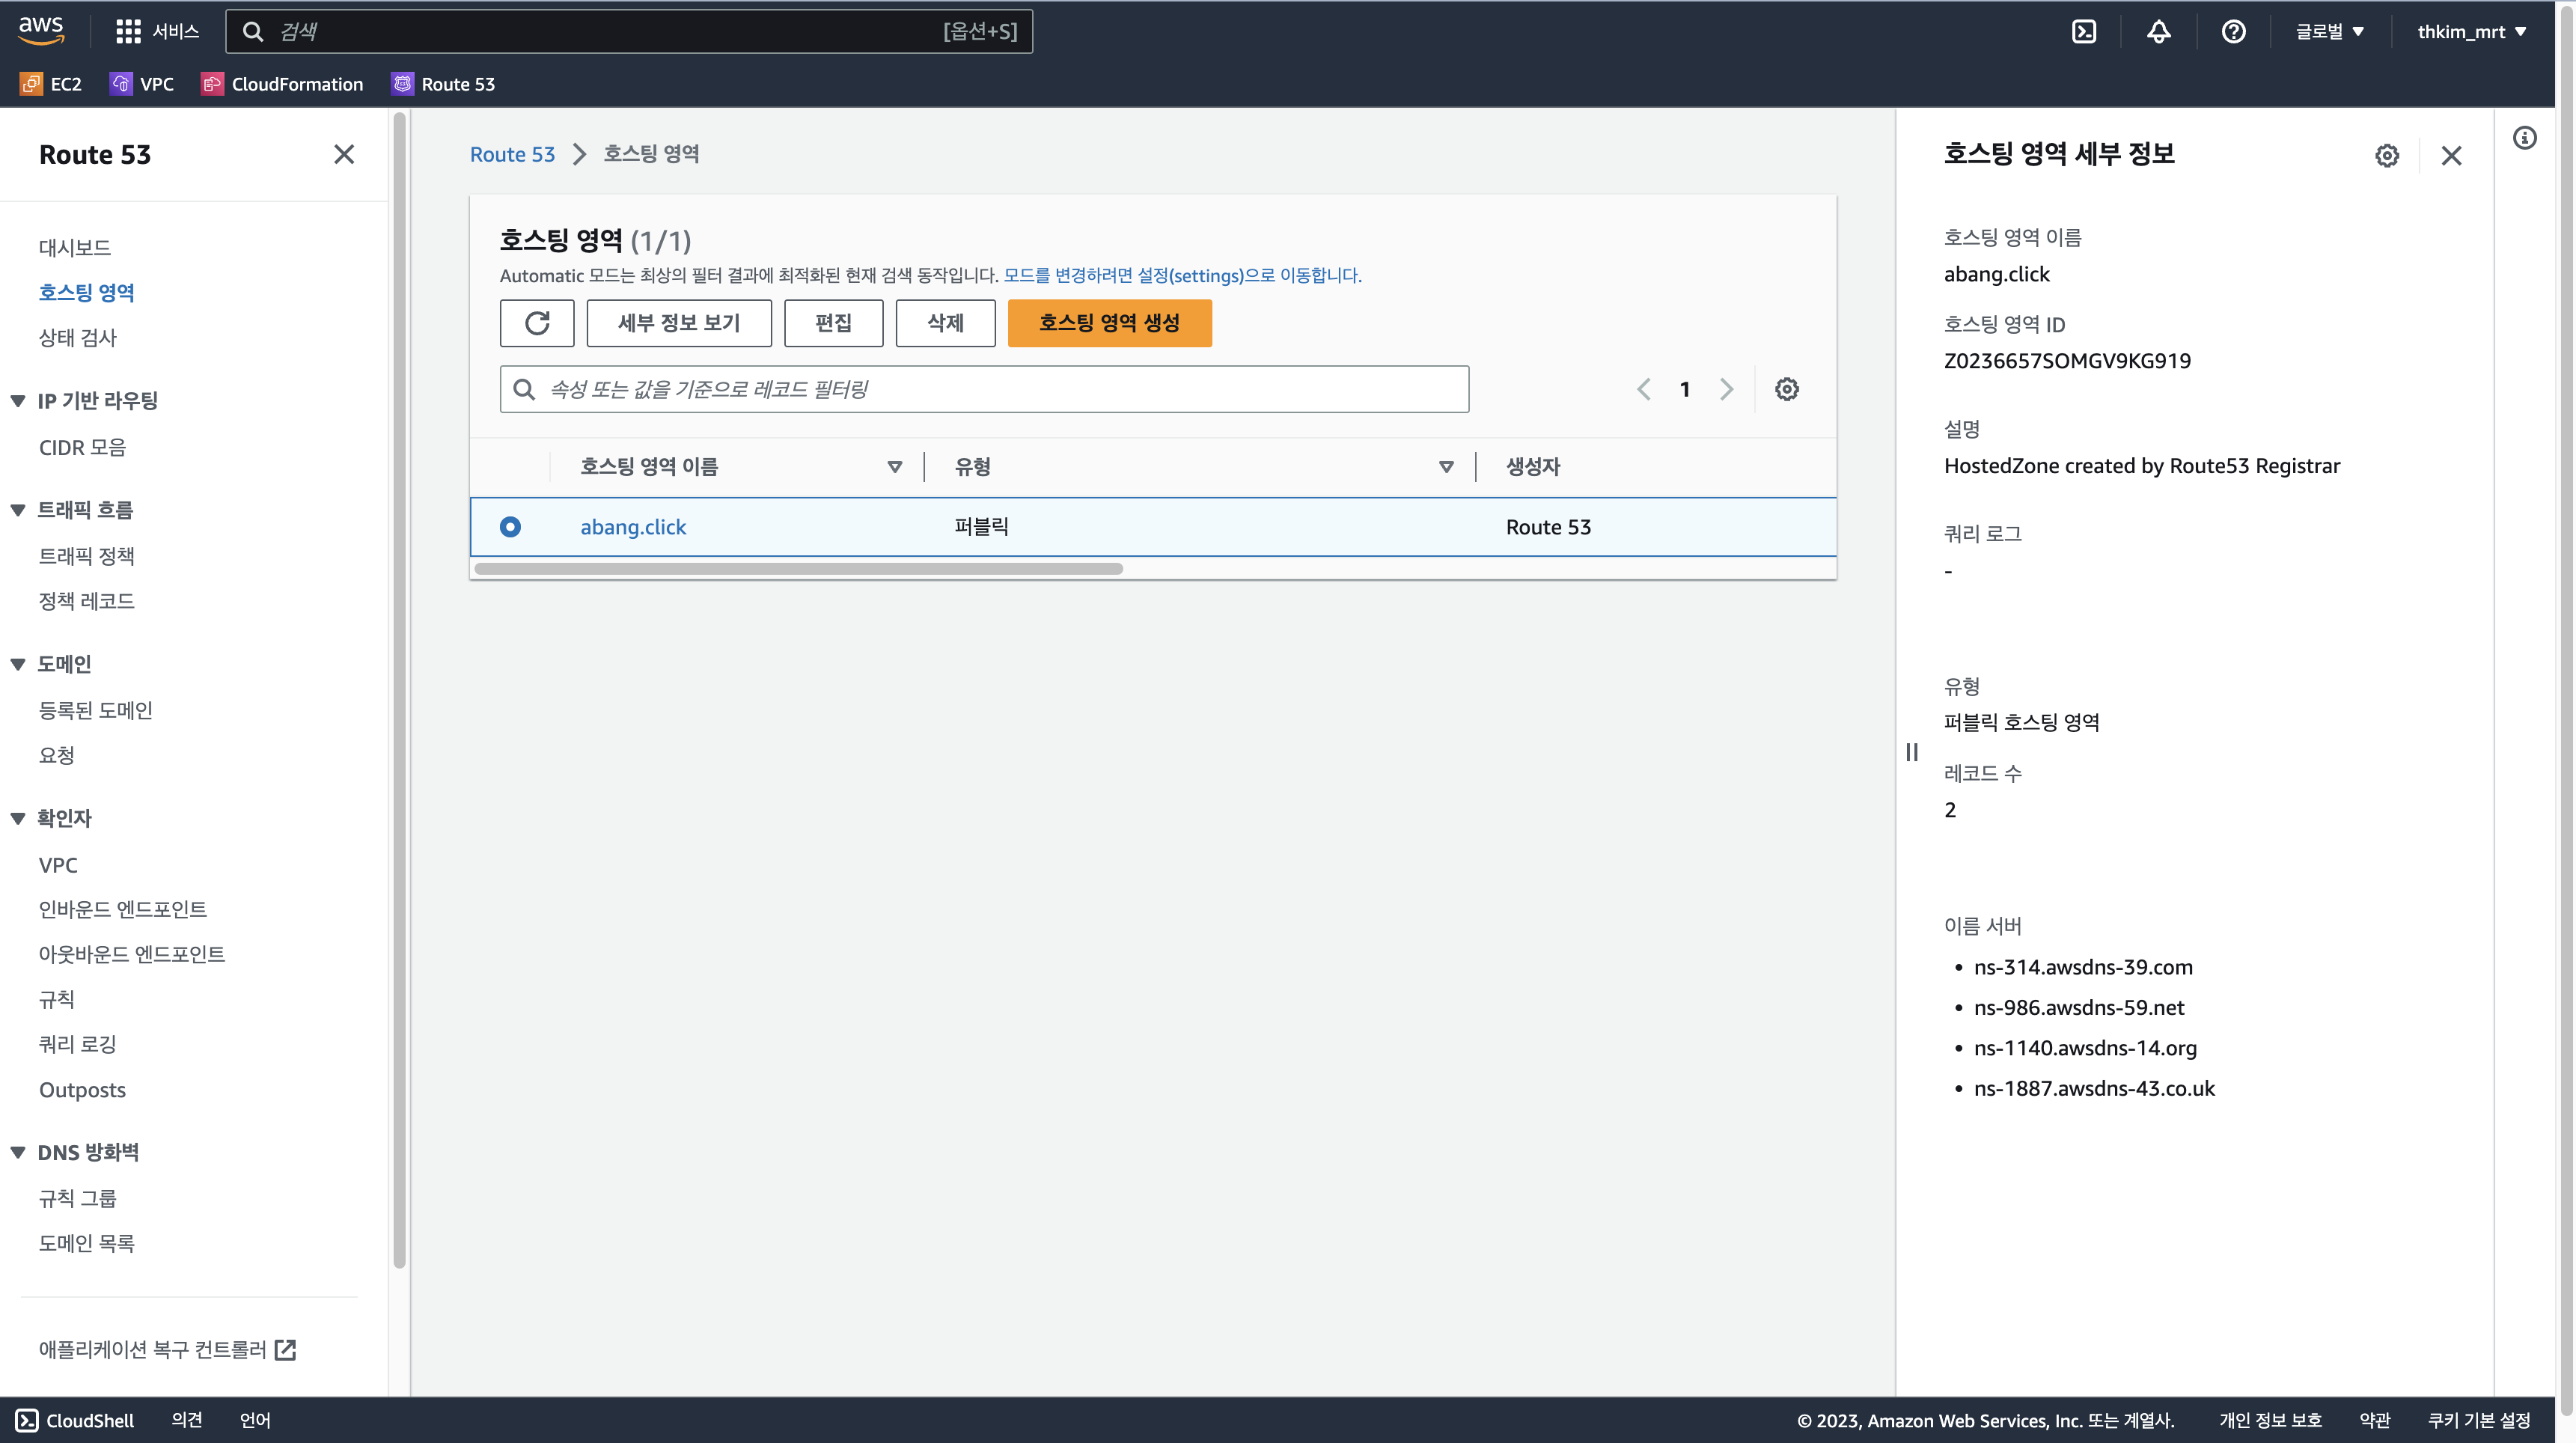This screenshot has height=1443, width=2576.
Task: Open details panel settings gear
Action: pos(2387,155)
